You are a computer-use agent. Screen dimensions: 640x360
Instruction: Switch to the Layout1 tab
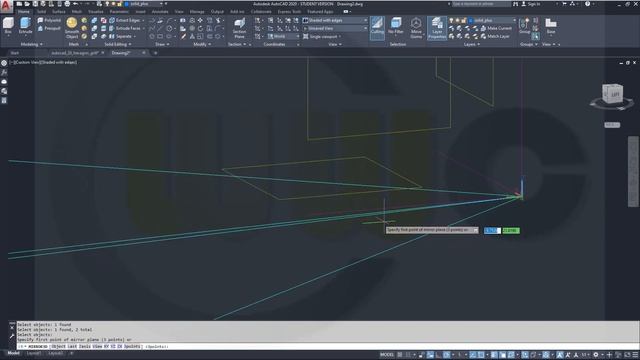pos(33,353)
